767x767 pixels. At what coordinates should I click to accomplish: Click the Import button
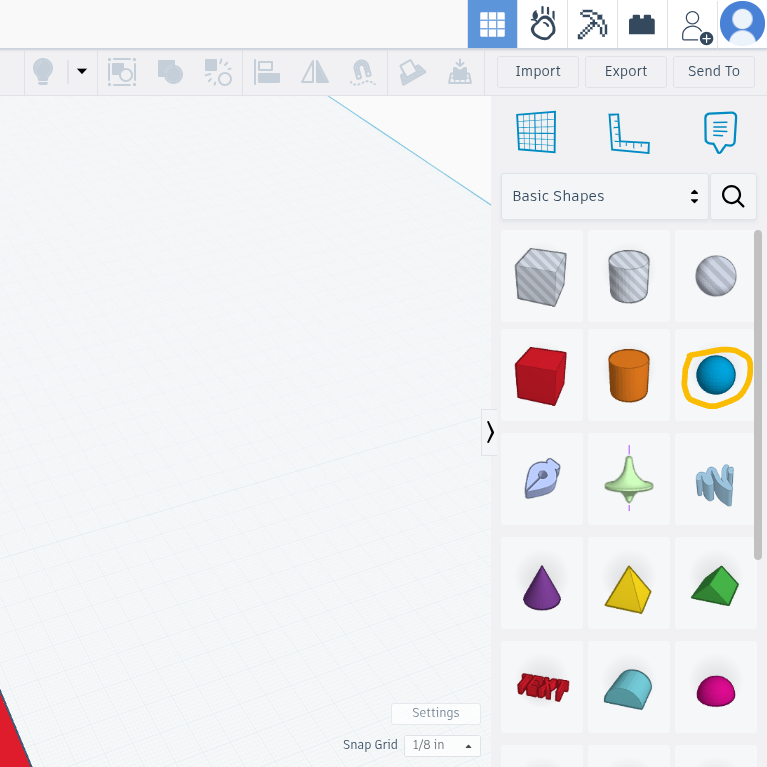click(538, 71)
